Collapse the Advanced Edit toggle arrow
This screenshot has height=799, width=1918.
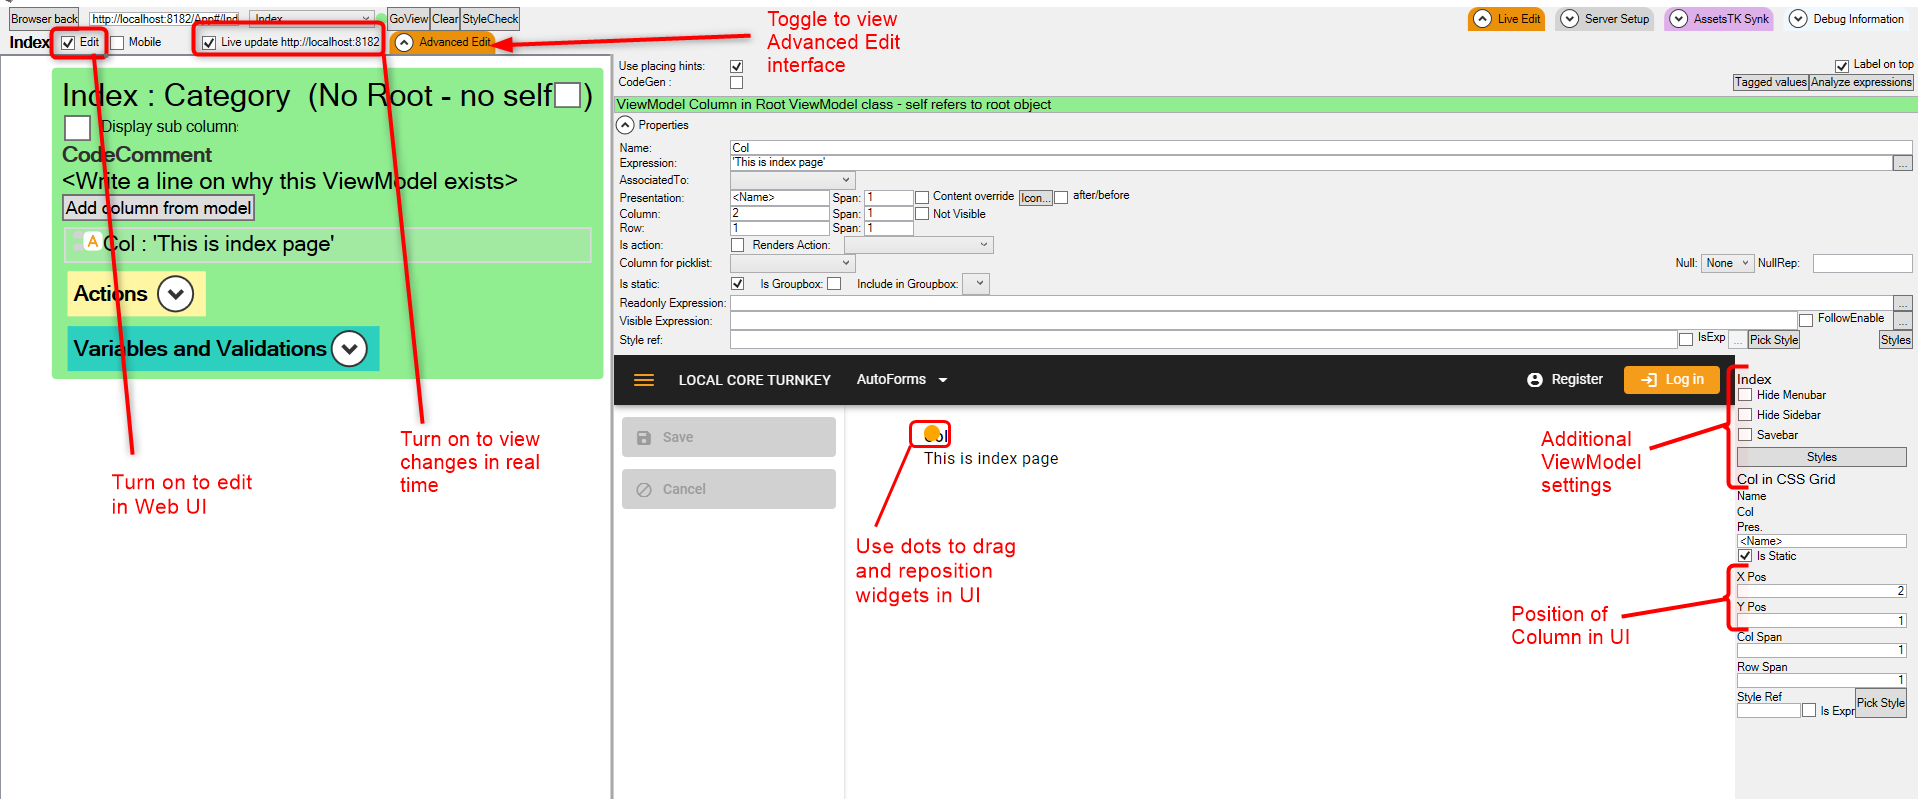404,42
